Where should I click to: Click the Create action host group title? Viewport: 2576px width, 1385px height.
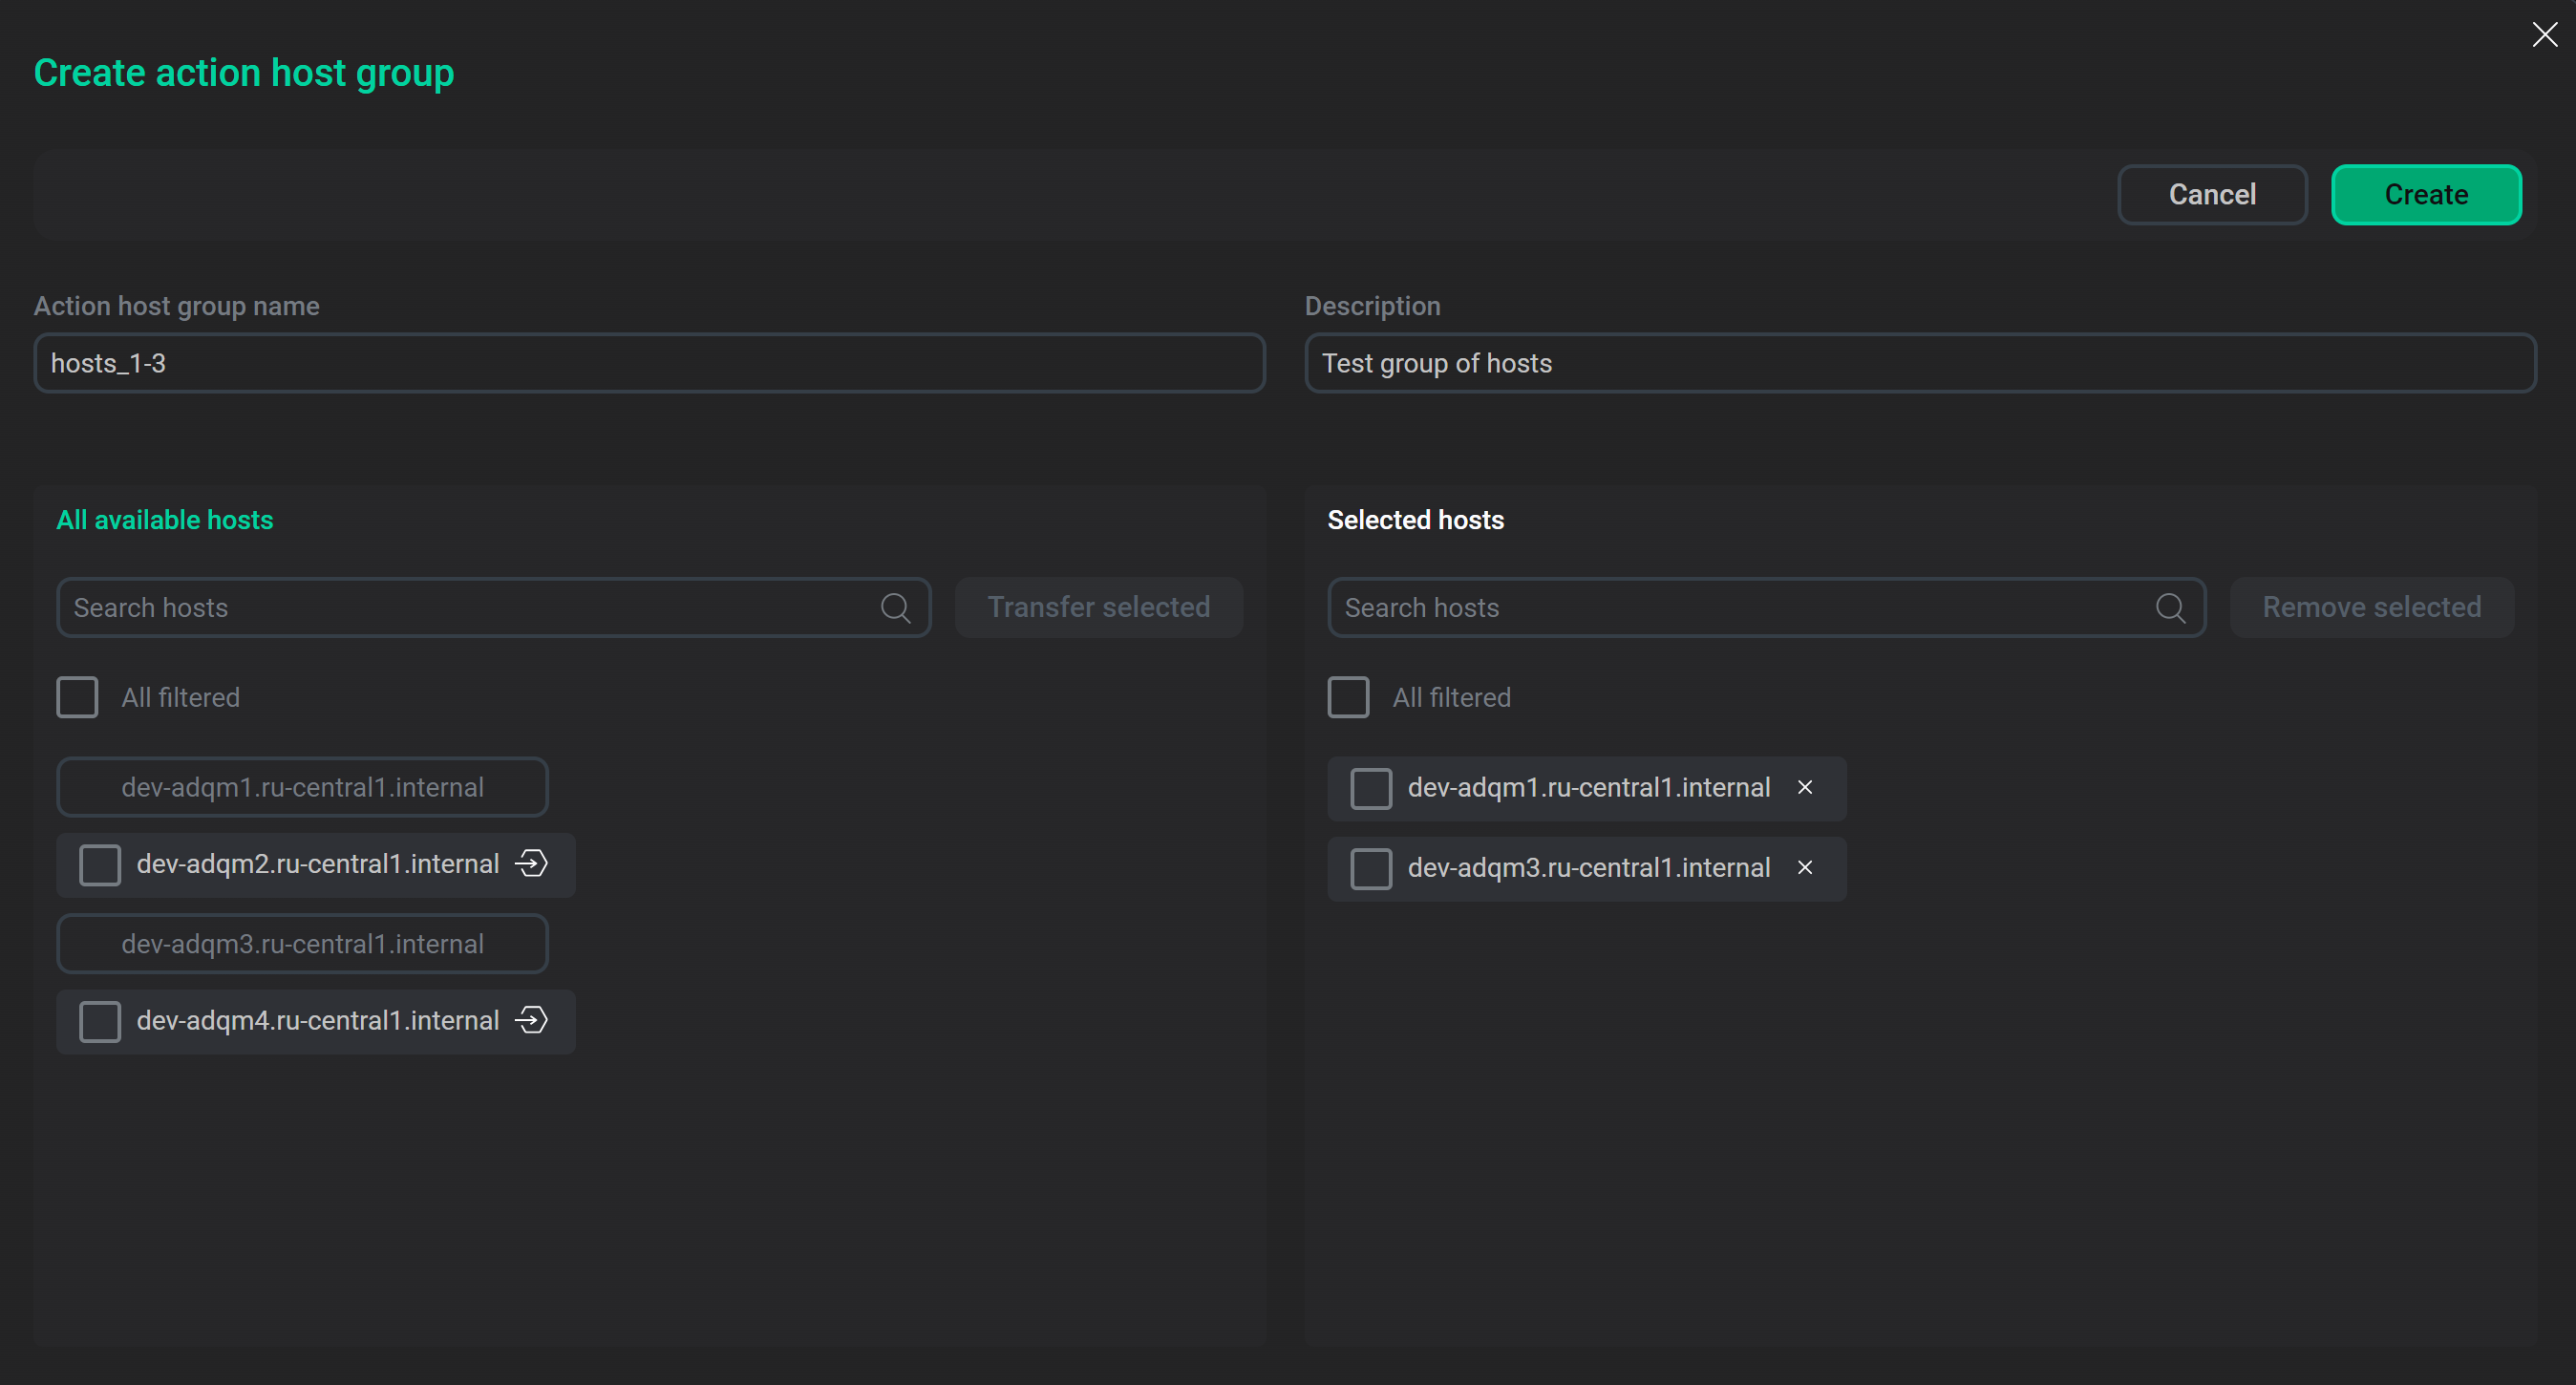pos(244,73)
